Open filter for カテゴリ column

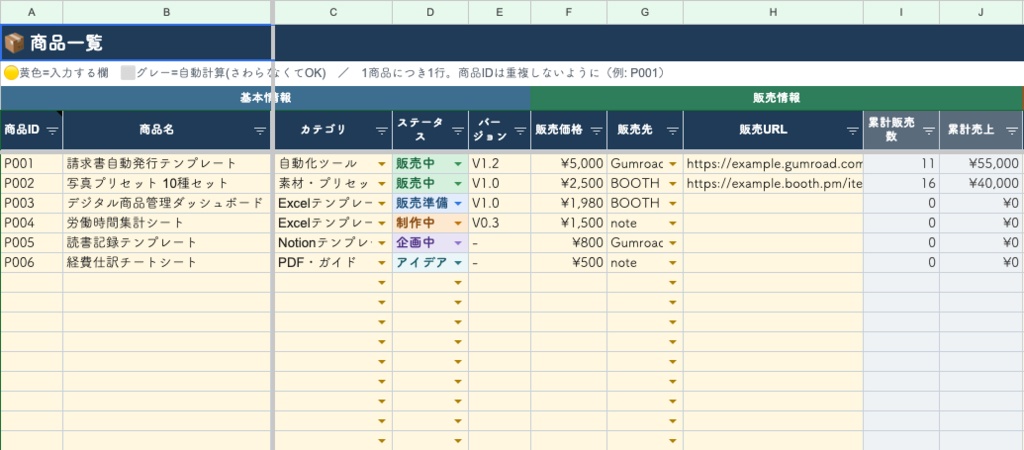381,130
